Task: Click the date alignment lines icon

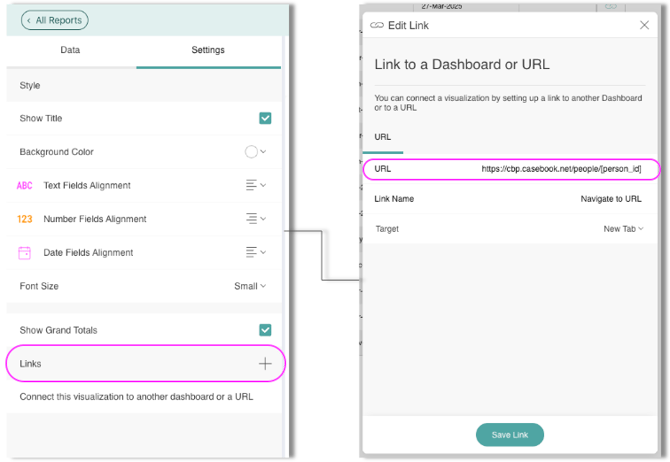Action: click(x=251, y=253)
